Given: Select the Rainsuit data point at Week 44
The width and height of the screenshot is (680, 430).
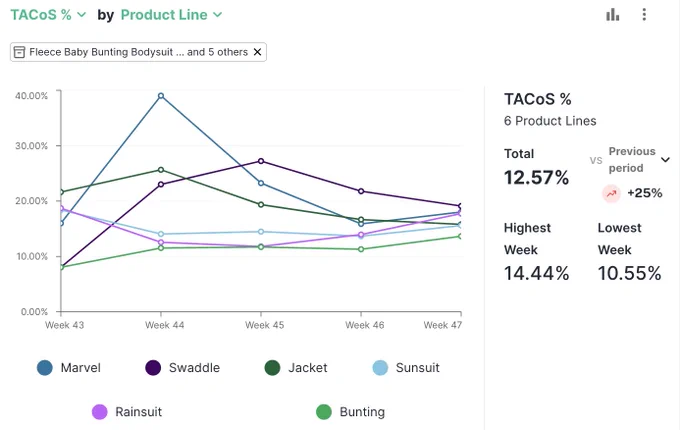Looking at the screenshot, I should pyautogui.click(x=161, y=243).
